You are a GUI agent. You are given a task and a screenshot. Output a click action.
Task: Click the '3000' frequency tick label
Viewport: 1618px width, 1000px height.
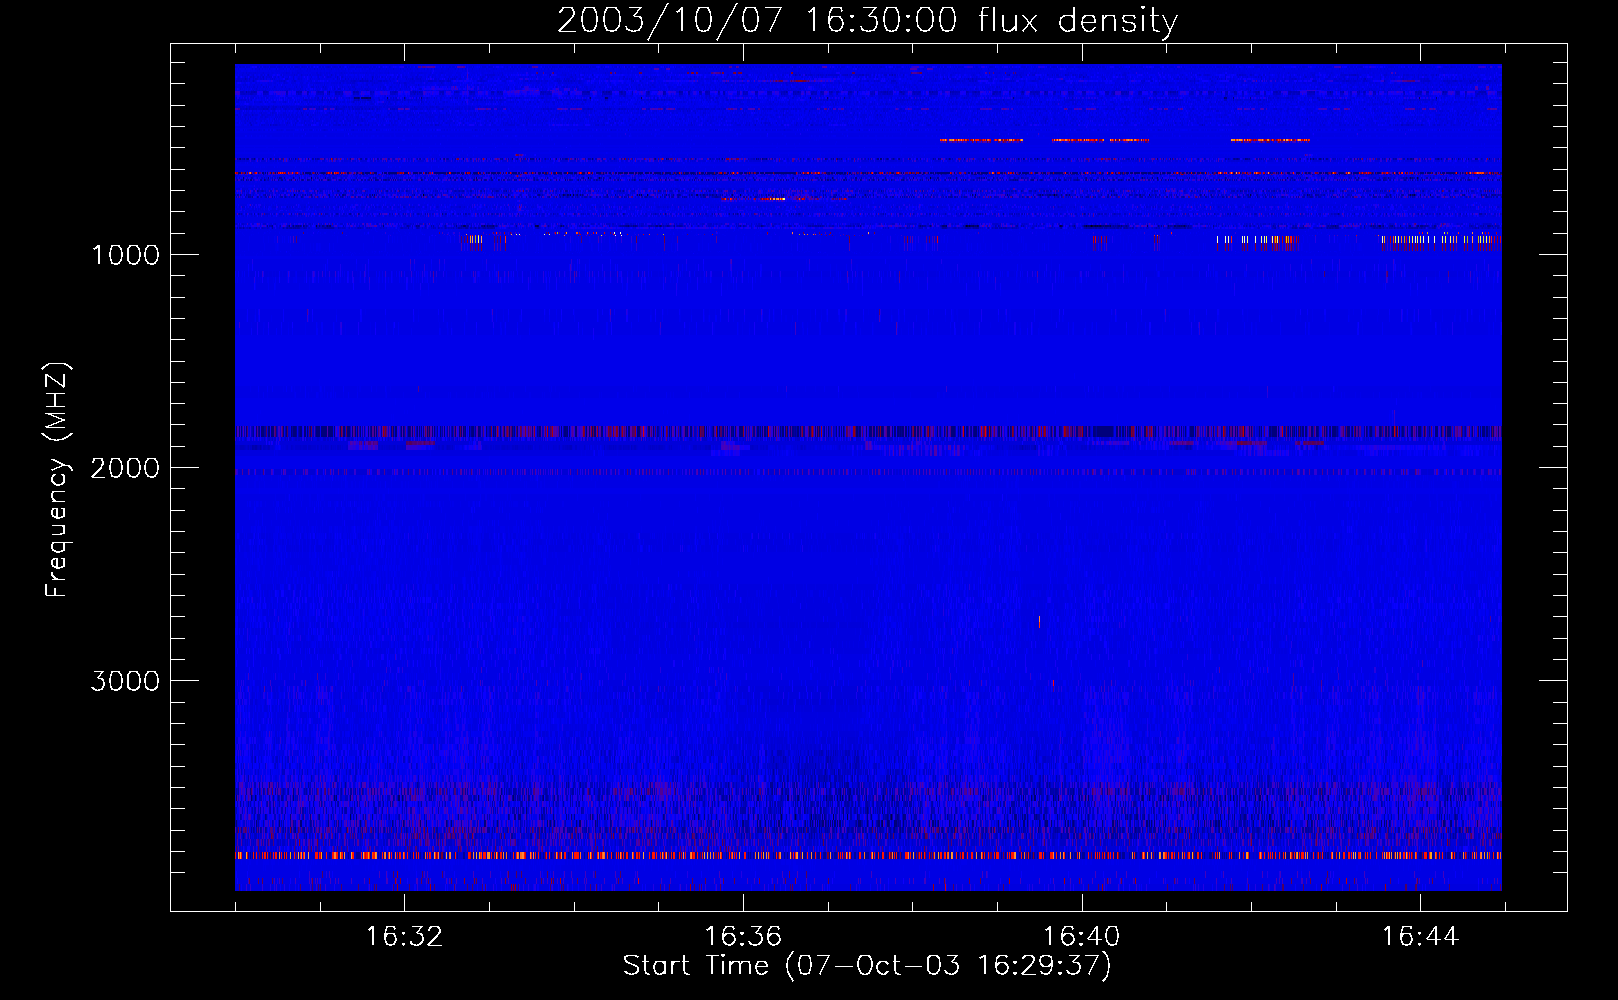pyautogui.click(x=125, y=681)
